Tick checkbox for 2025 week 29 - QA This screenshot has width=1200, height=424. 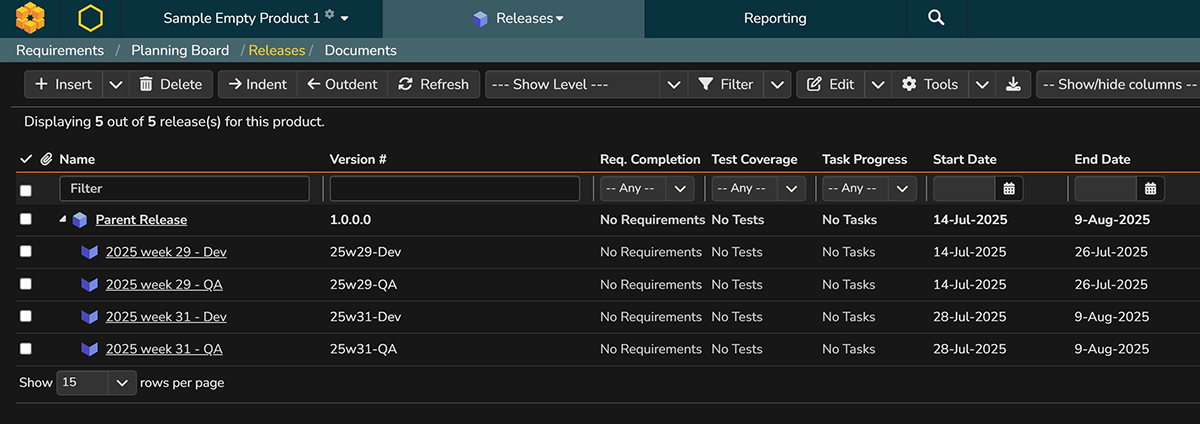(26, 284)
